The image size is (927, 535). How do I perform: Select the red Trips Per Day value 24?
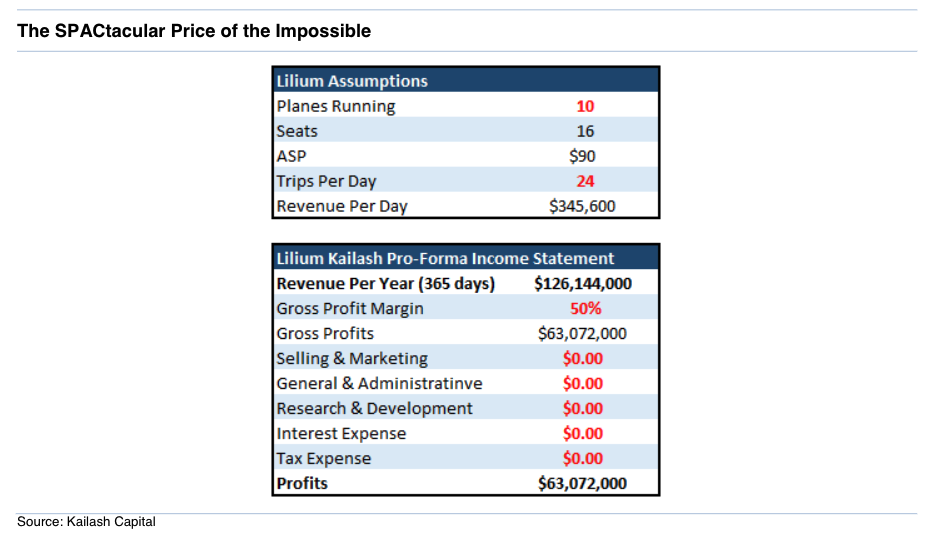(x=585, y=181)
